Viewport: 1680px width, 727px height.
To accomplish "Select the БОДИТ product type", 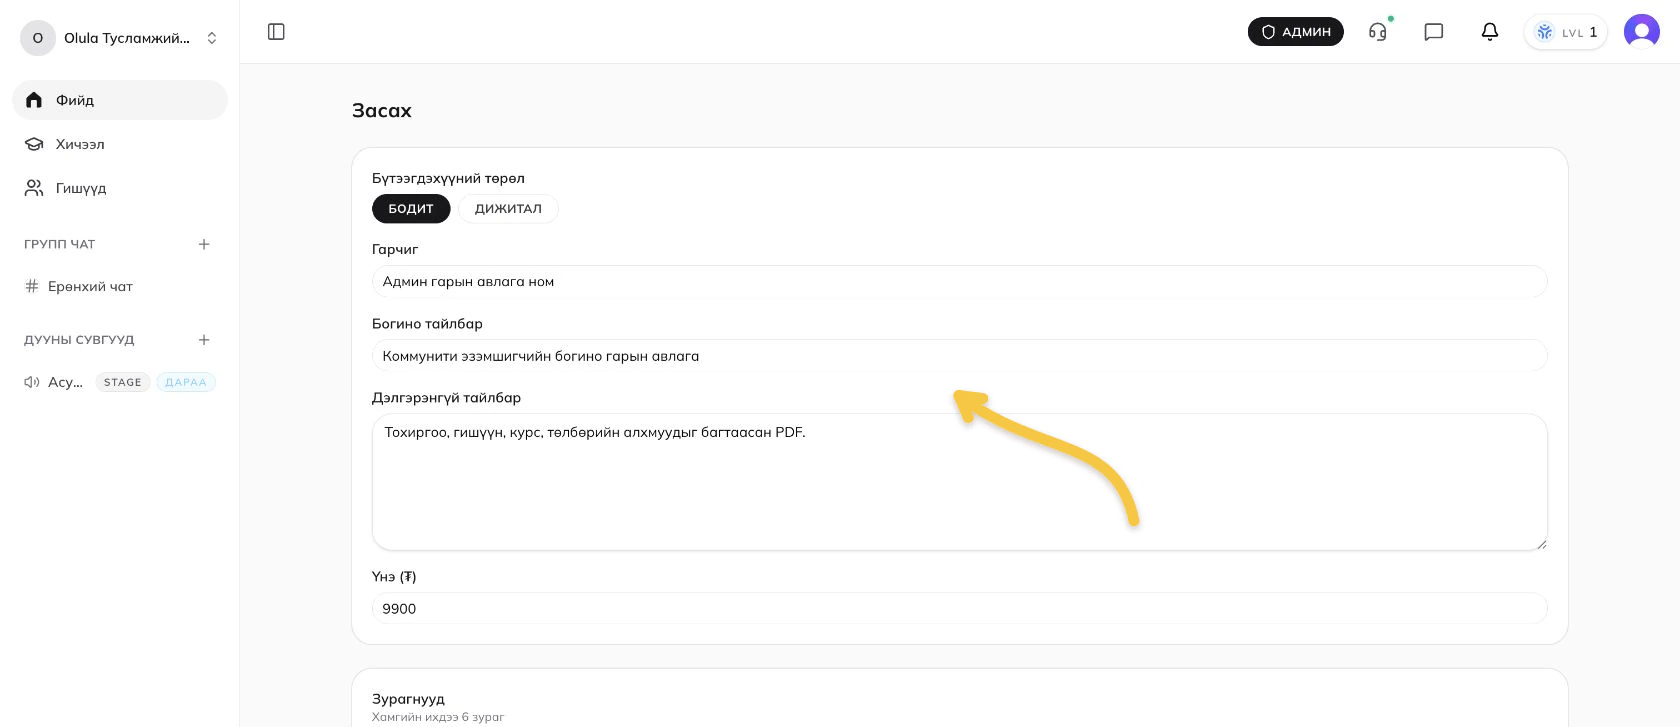I will tap(411, 208).
